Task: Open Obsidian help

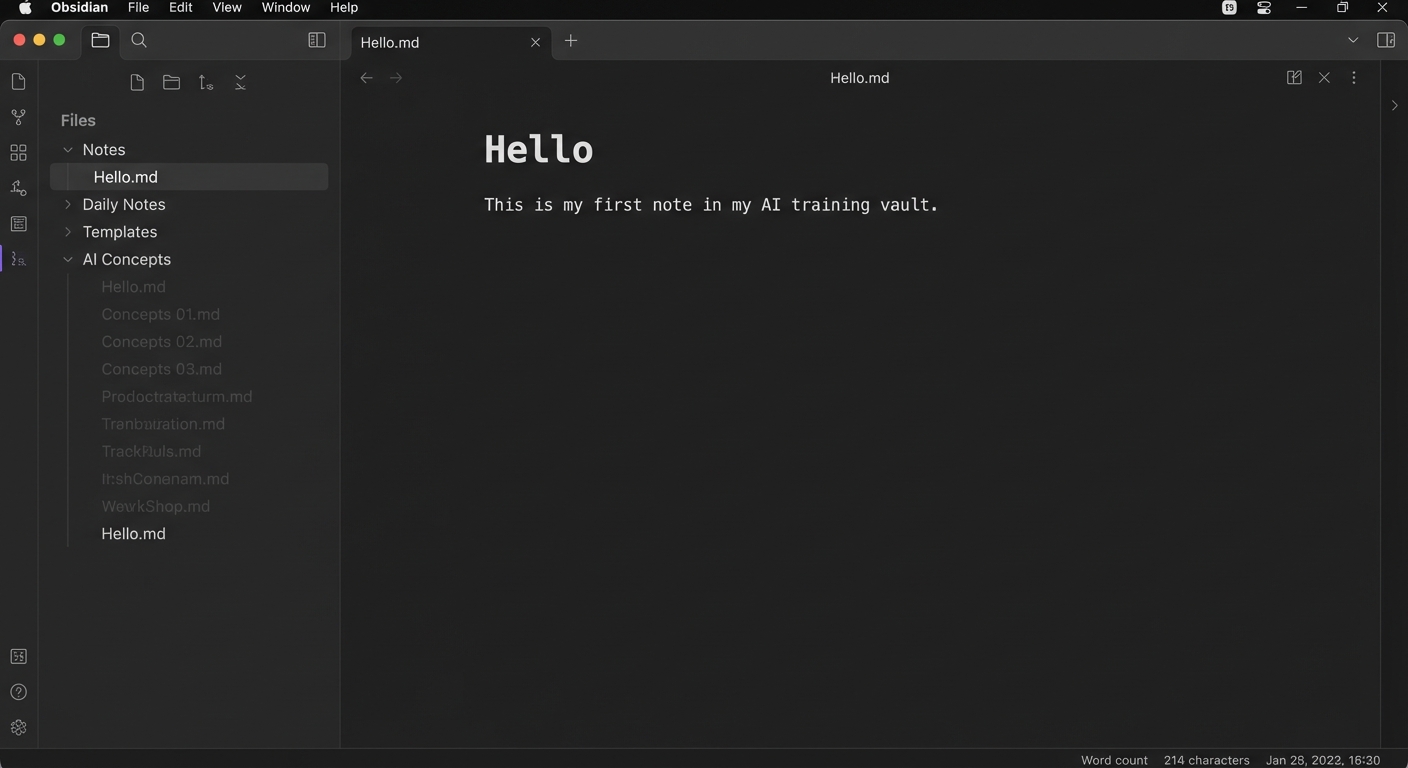Action: [x=17, y=691]
